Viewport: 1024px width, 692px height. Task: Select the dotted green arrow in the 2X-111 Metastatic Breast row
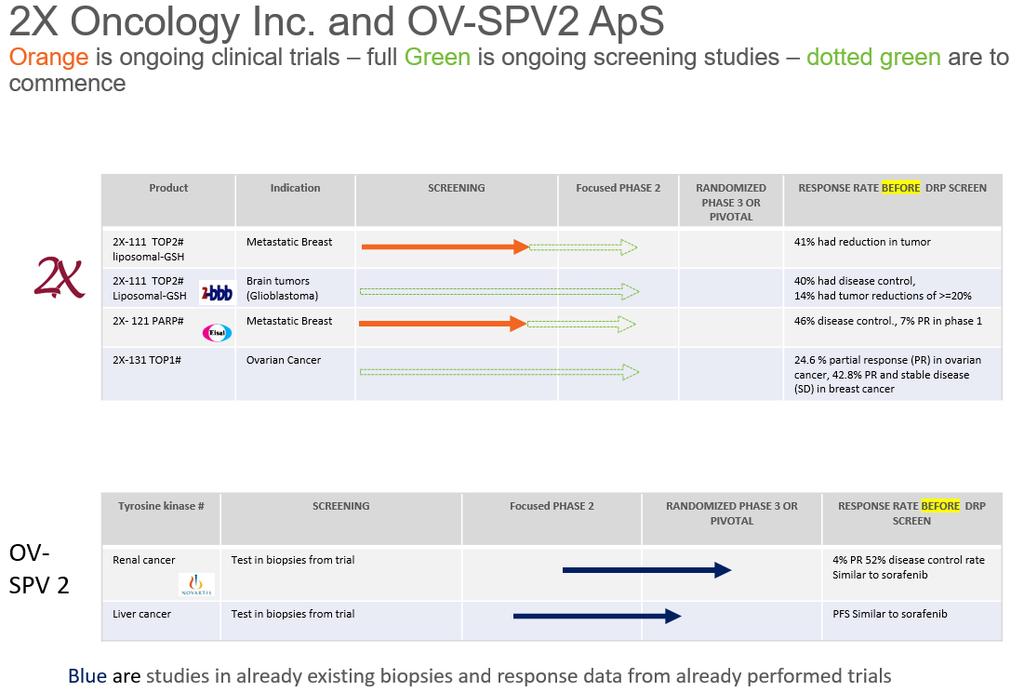pyautogui.click(x=583, y=247)
